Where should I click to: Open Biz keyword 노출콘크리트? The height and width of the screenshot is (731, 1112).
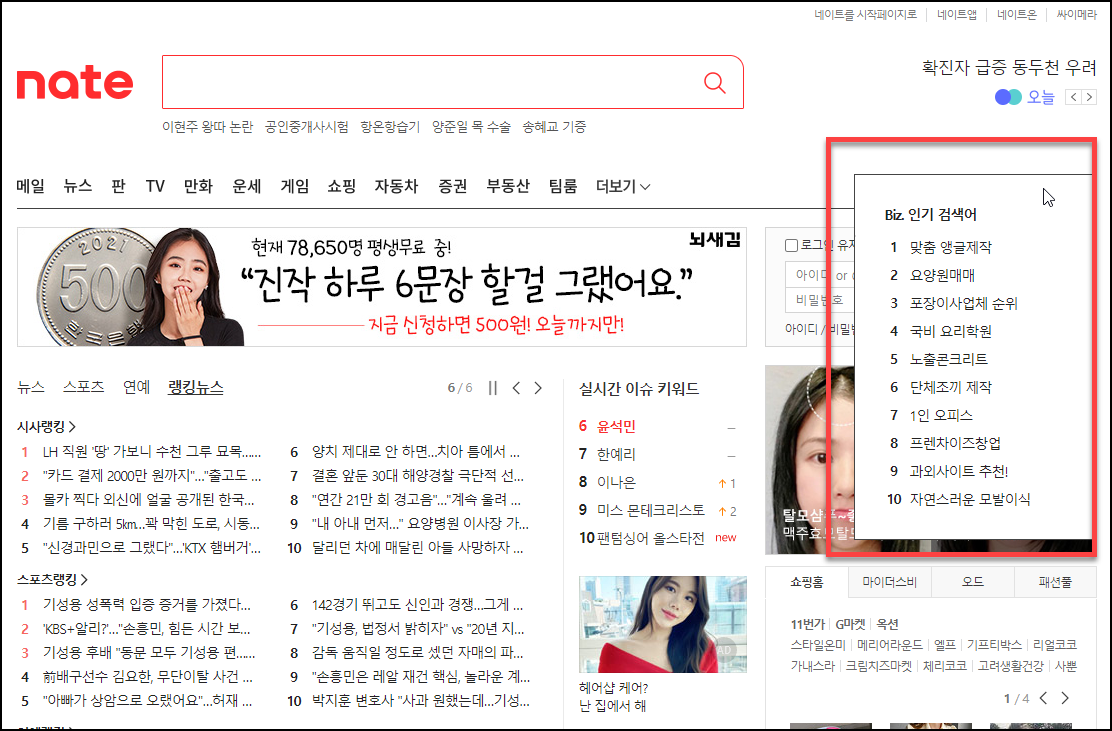[x=949, y=359]
